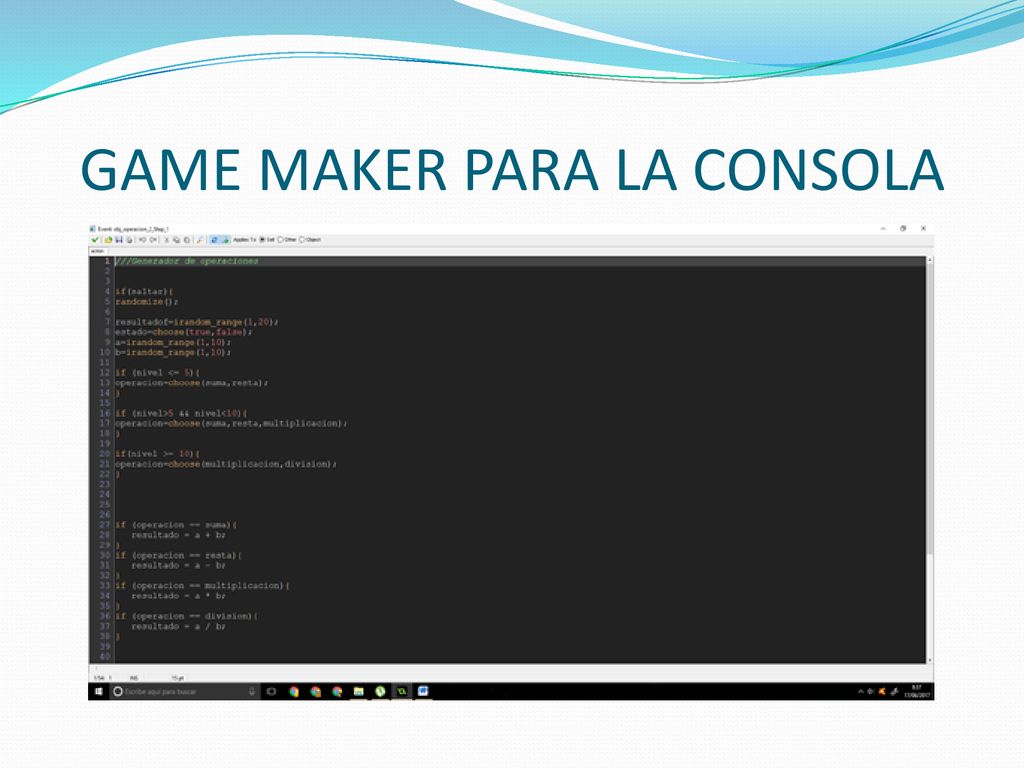1024x768 pixels.
Task: Click the line if (operacion == suma){
Action: [176, 524]
